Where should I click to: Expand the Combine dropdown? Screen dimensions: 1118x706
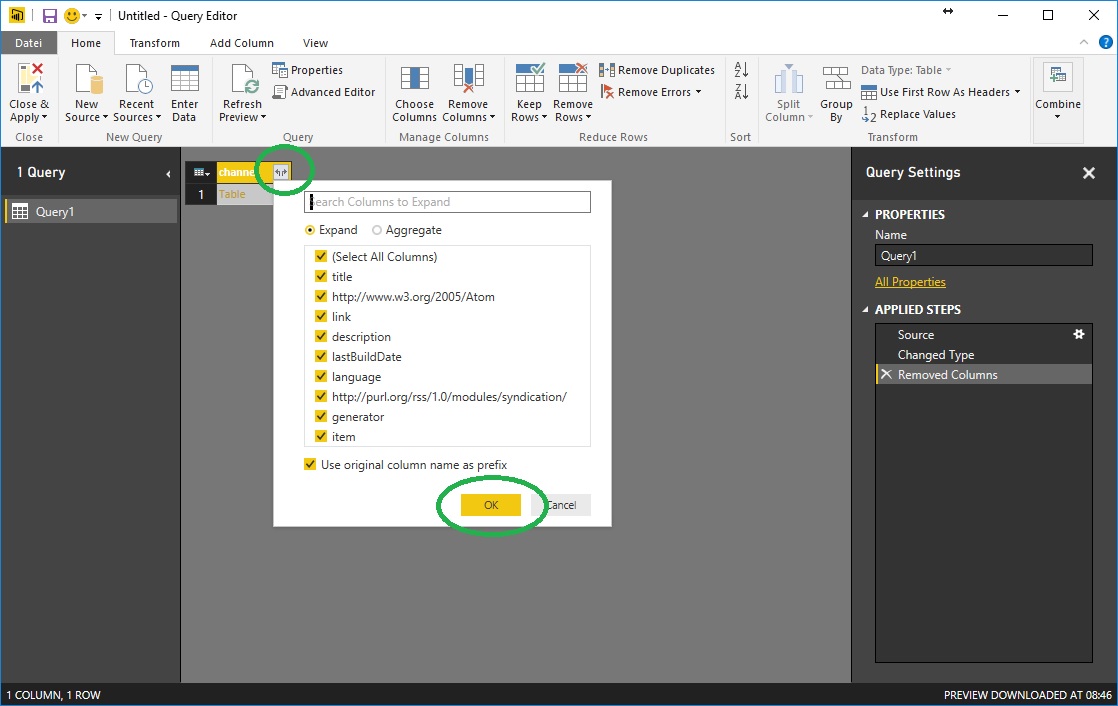pyautogui.click(x=1057, y=117)
